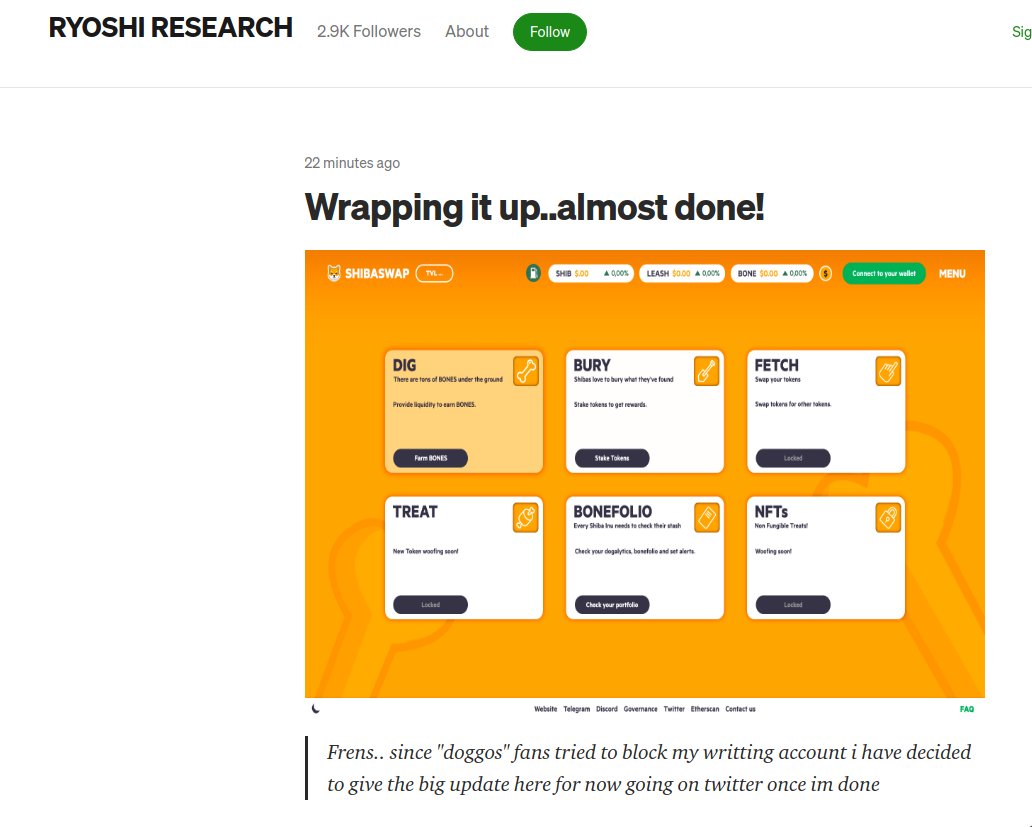The image size is (1032, 827).
Task: Click the yellow dollar coin icon
Action: [825, 273]
